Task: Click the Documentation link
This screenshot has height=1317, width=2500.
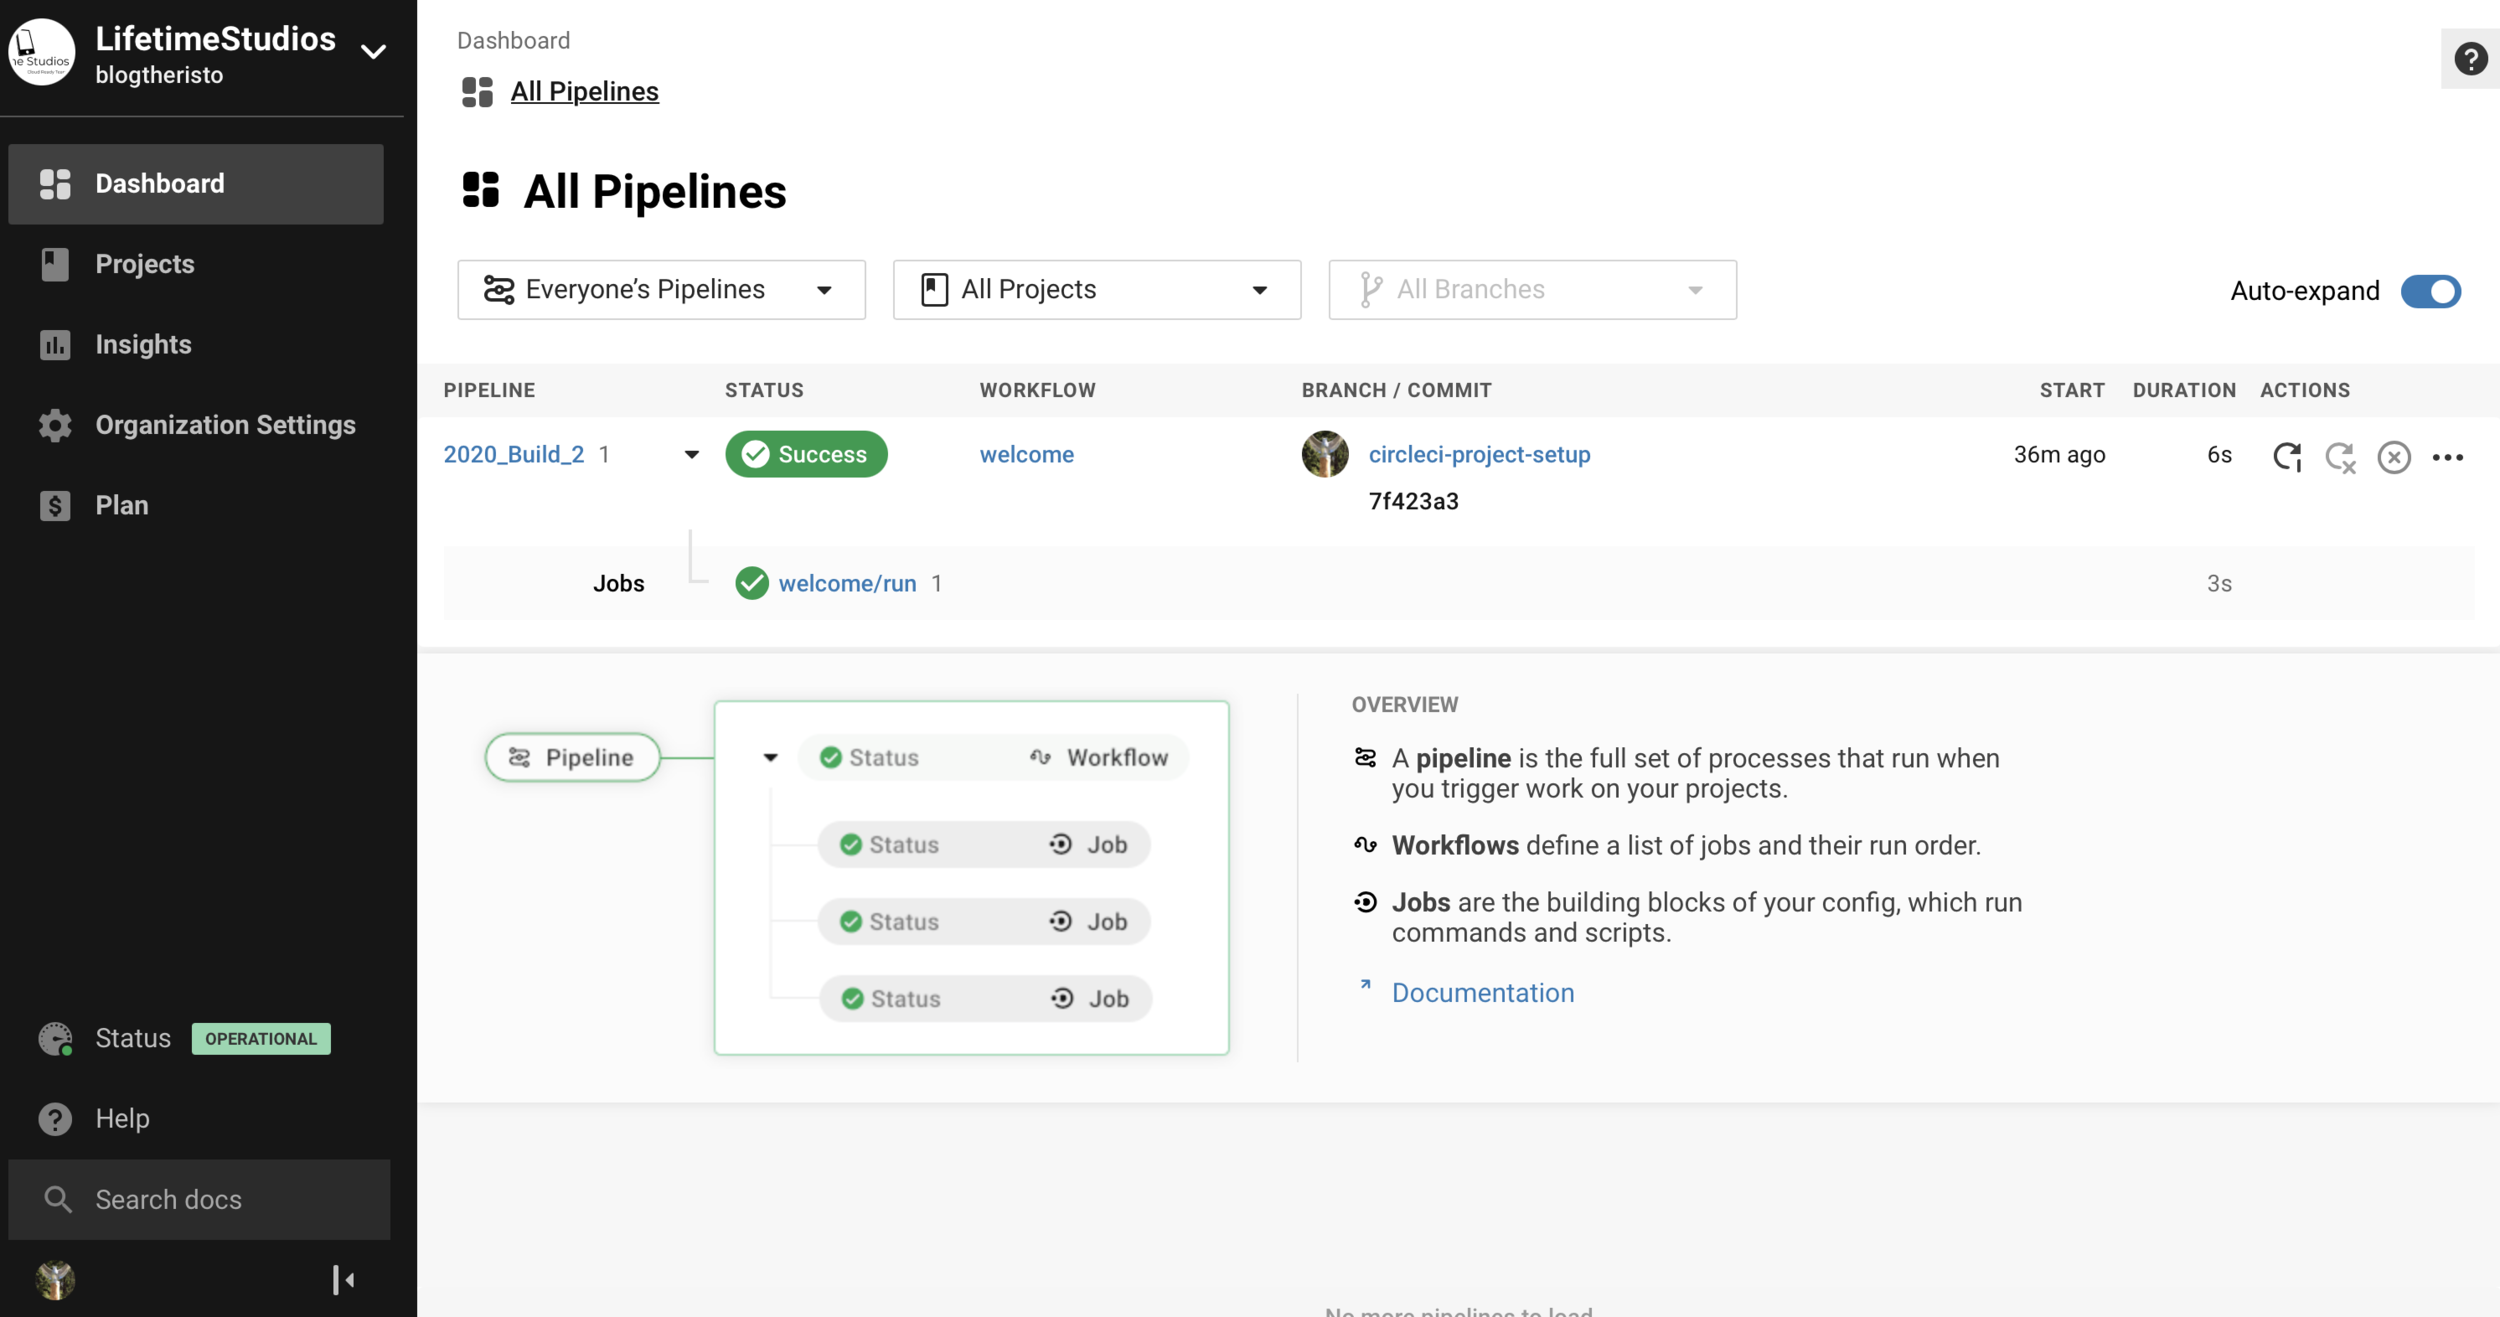Action: click(x=1482, y=992)
